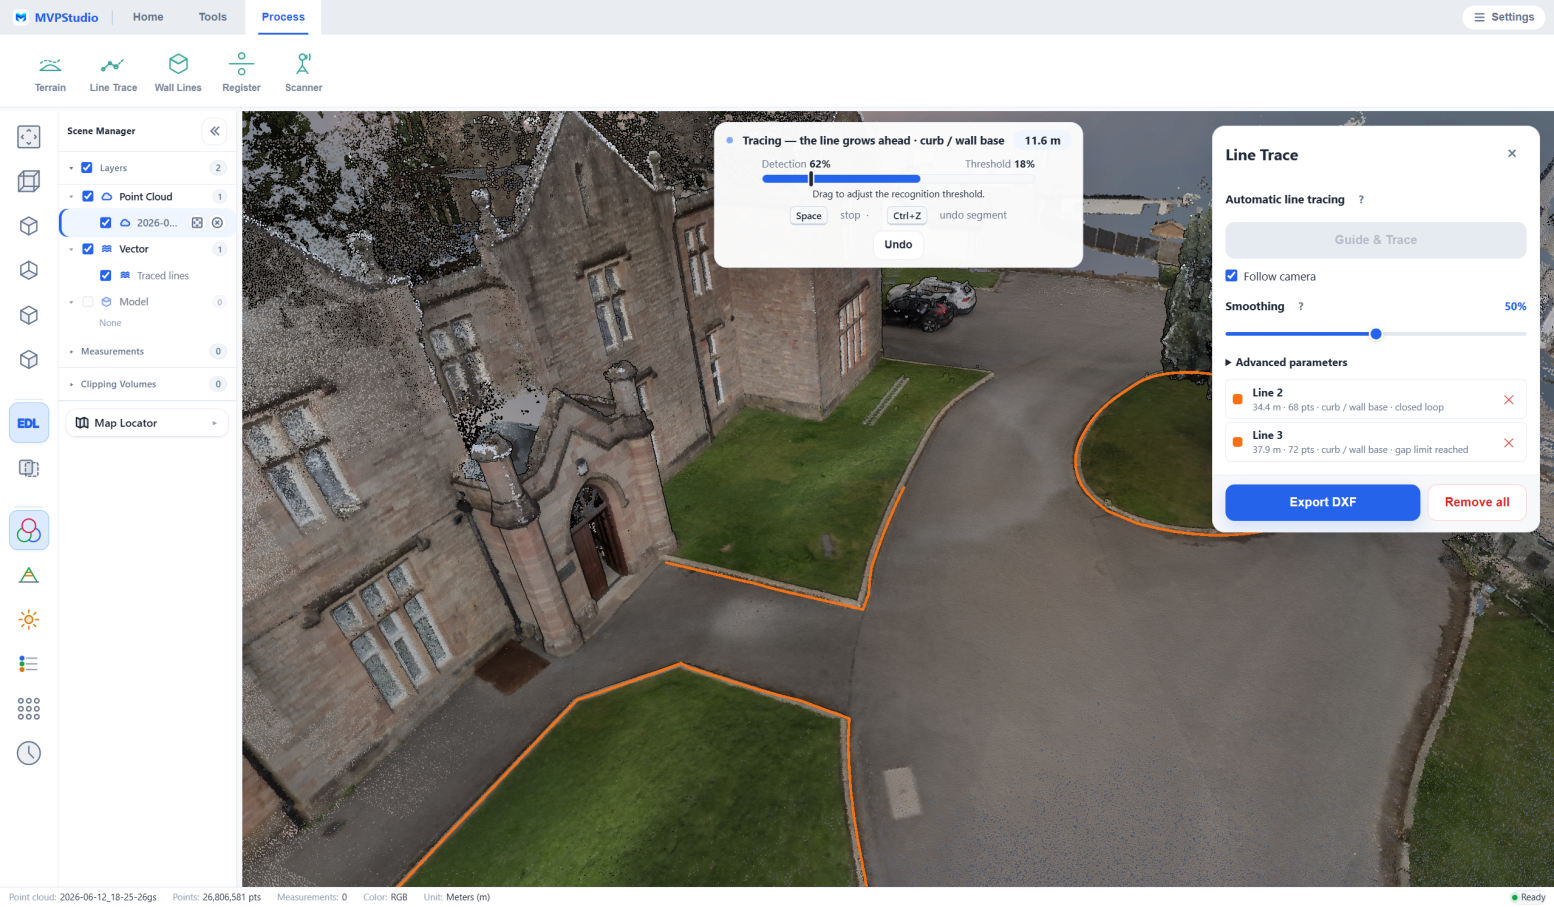
Task: Select the Line 3 entry
Action: coord(1375,442)
